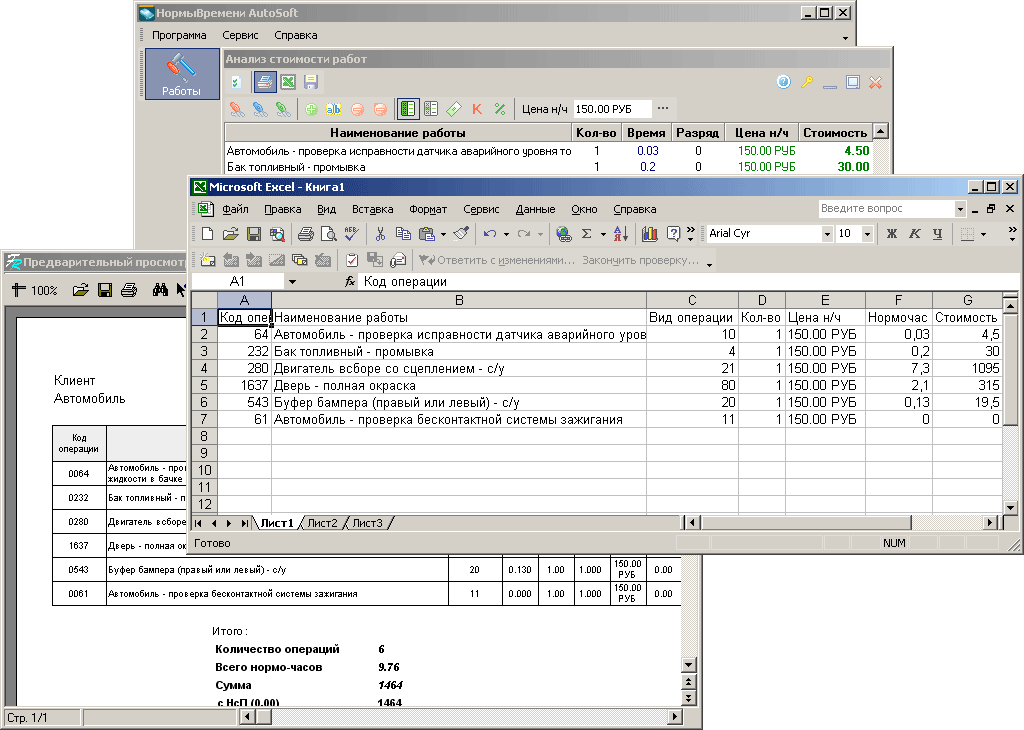Click the floppy save icon in preview window
The width and height of the screenshot is (1024, 730).
104,290
